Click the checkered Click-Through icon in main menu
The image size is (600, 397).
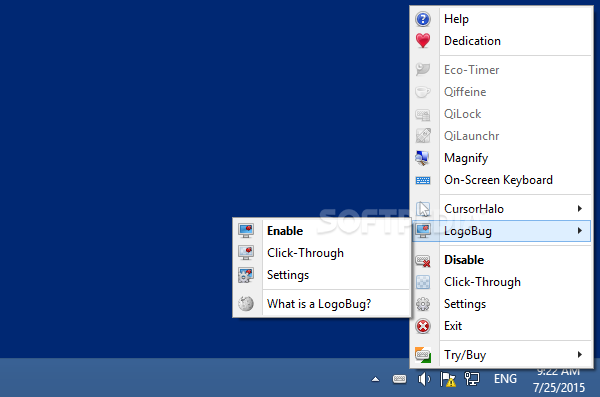[x=423, y=282]
